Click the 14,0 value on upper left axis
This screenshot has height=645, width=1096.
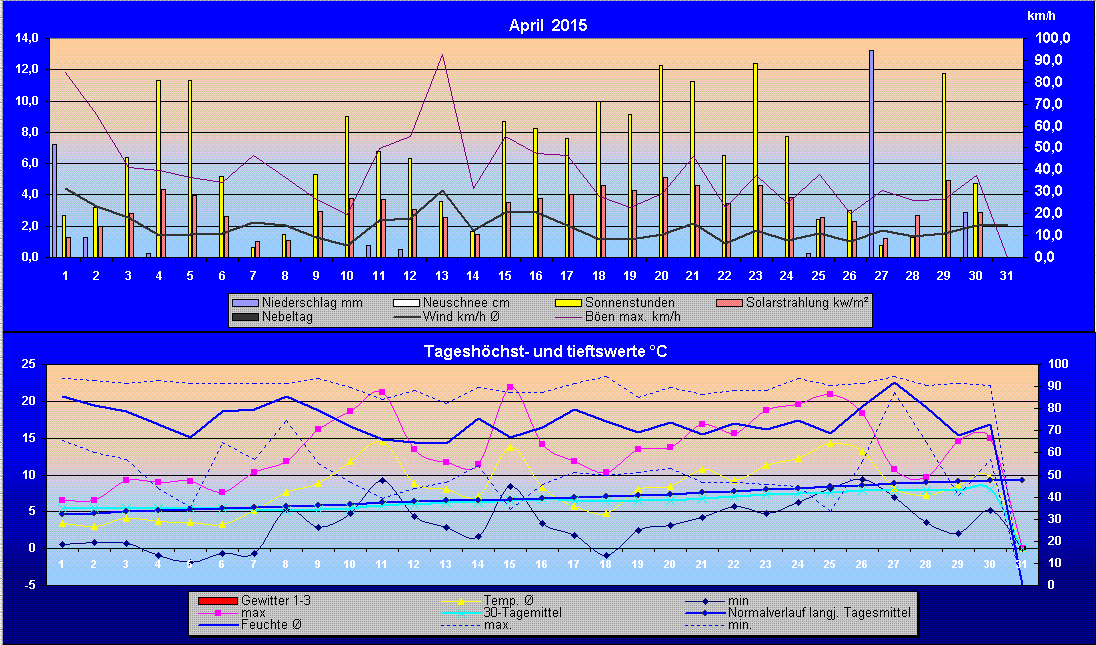point(25,38)
